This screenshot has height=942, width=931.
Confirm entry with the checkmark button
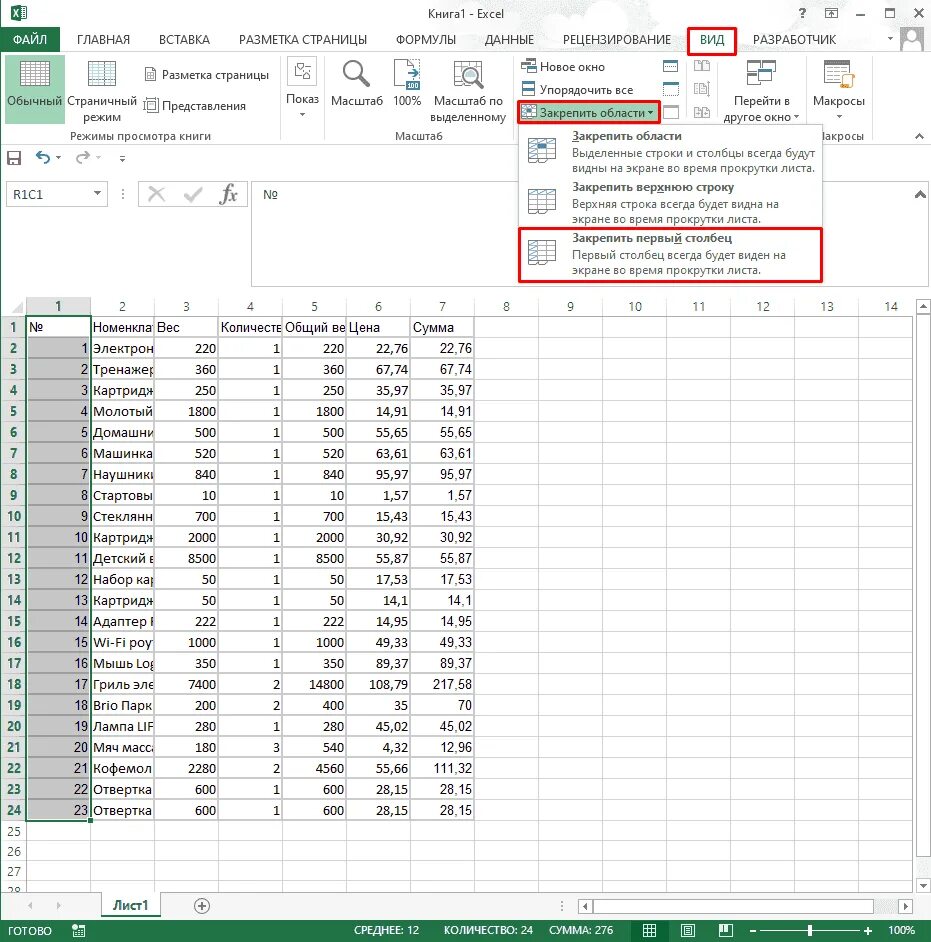(x=193, y=194)
